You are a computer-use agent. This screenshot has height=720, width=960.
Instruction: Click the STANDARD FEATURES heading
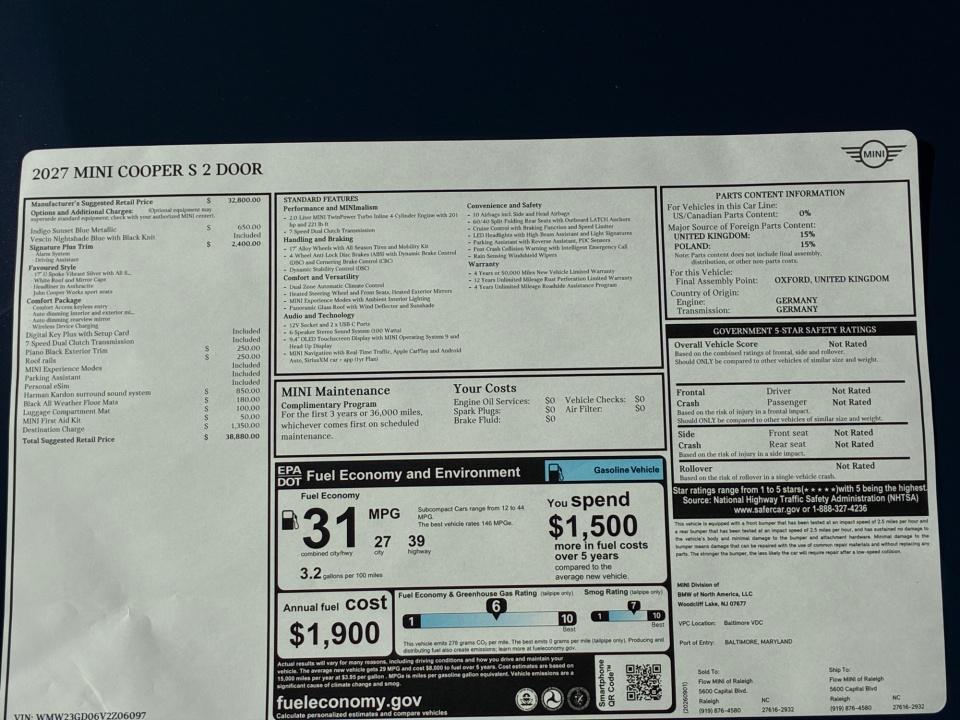coord(321,199)
